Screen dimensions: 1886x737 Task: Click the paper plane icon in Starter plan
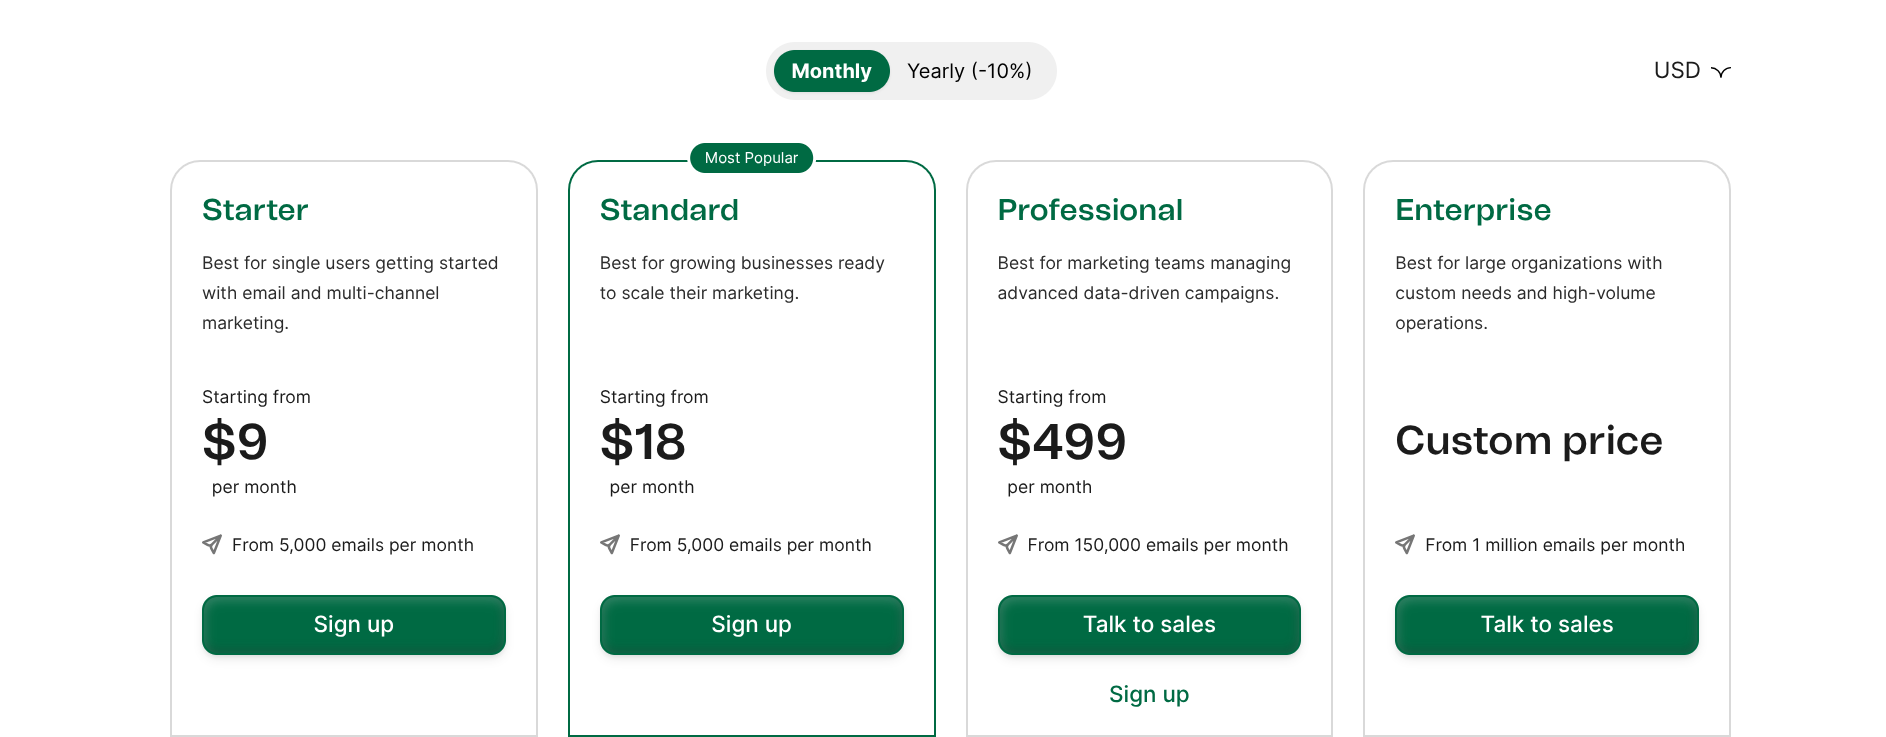pyautogui.click(x=212, y=545)
